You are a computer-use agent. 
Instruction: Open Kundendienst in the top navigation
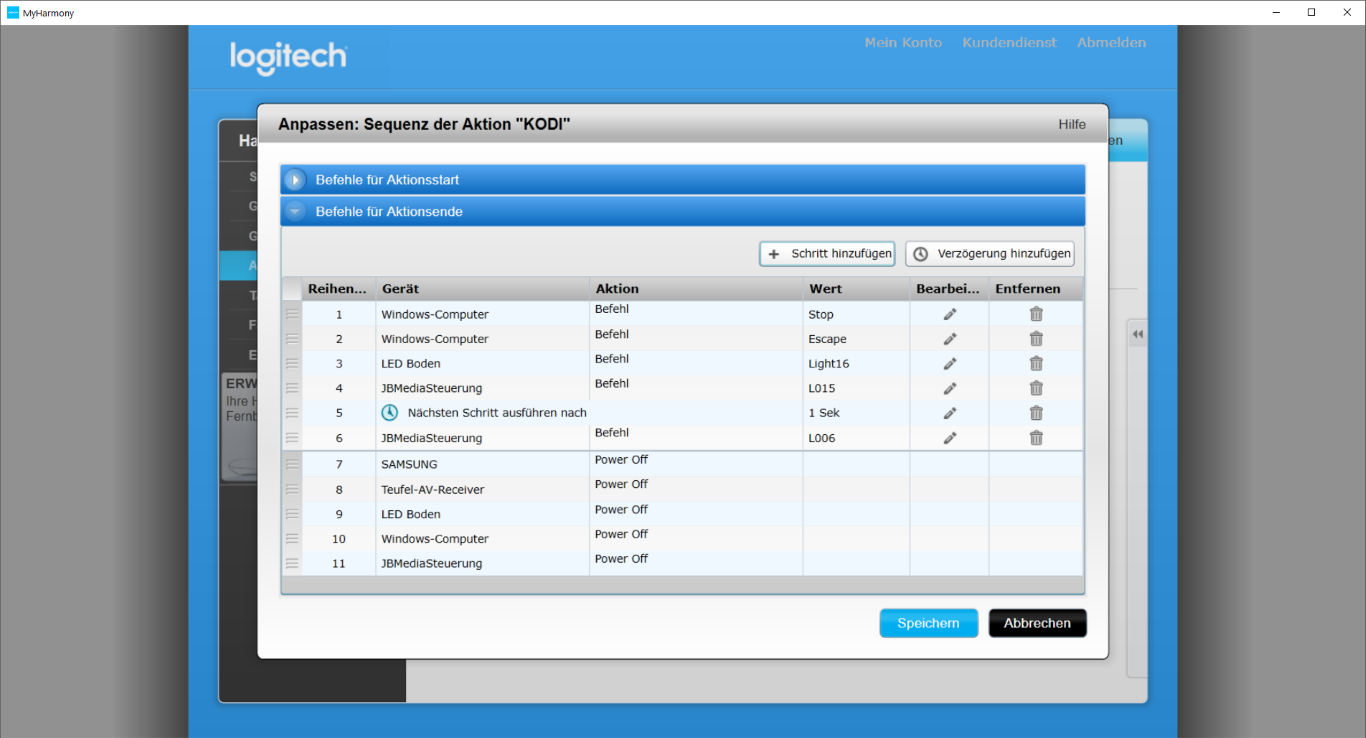point(1010,43)
